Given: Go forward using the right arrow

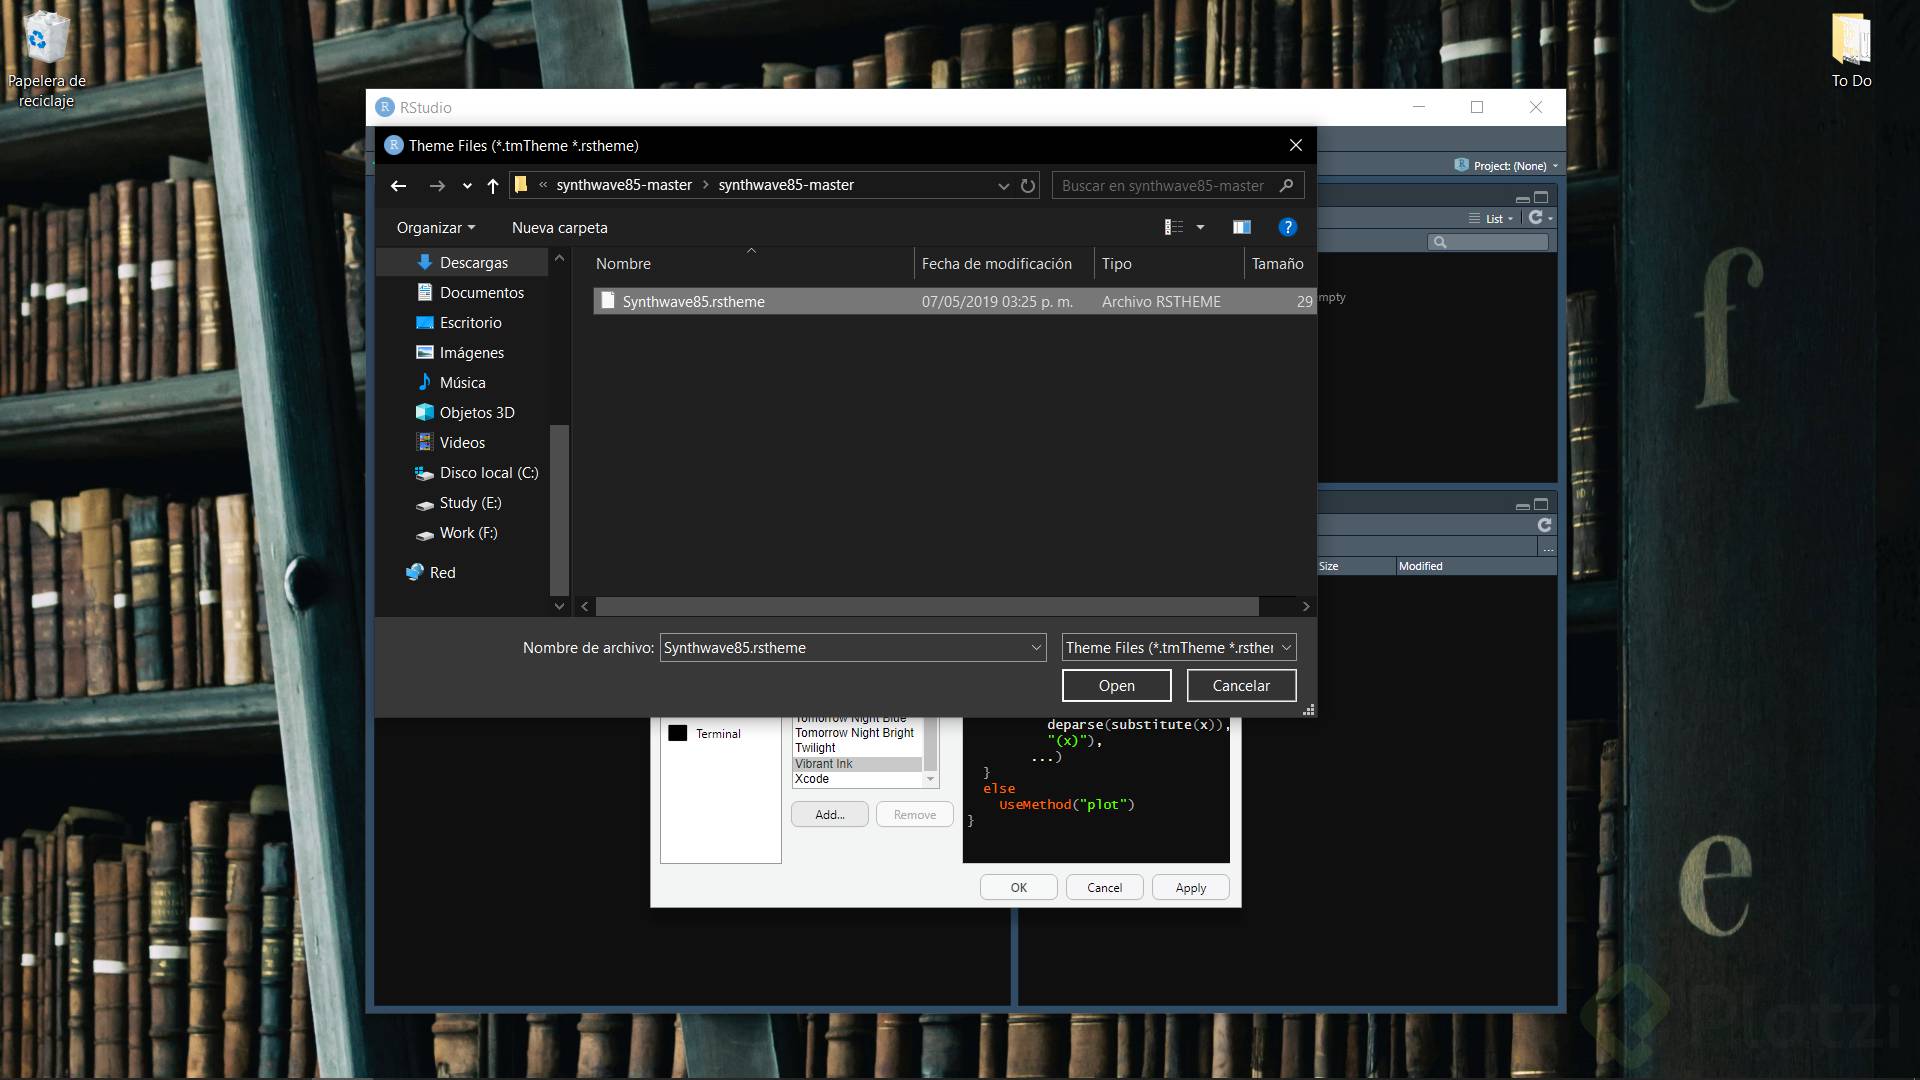Looking at the screenshot, I should (437, 185).
